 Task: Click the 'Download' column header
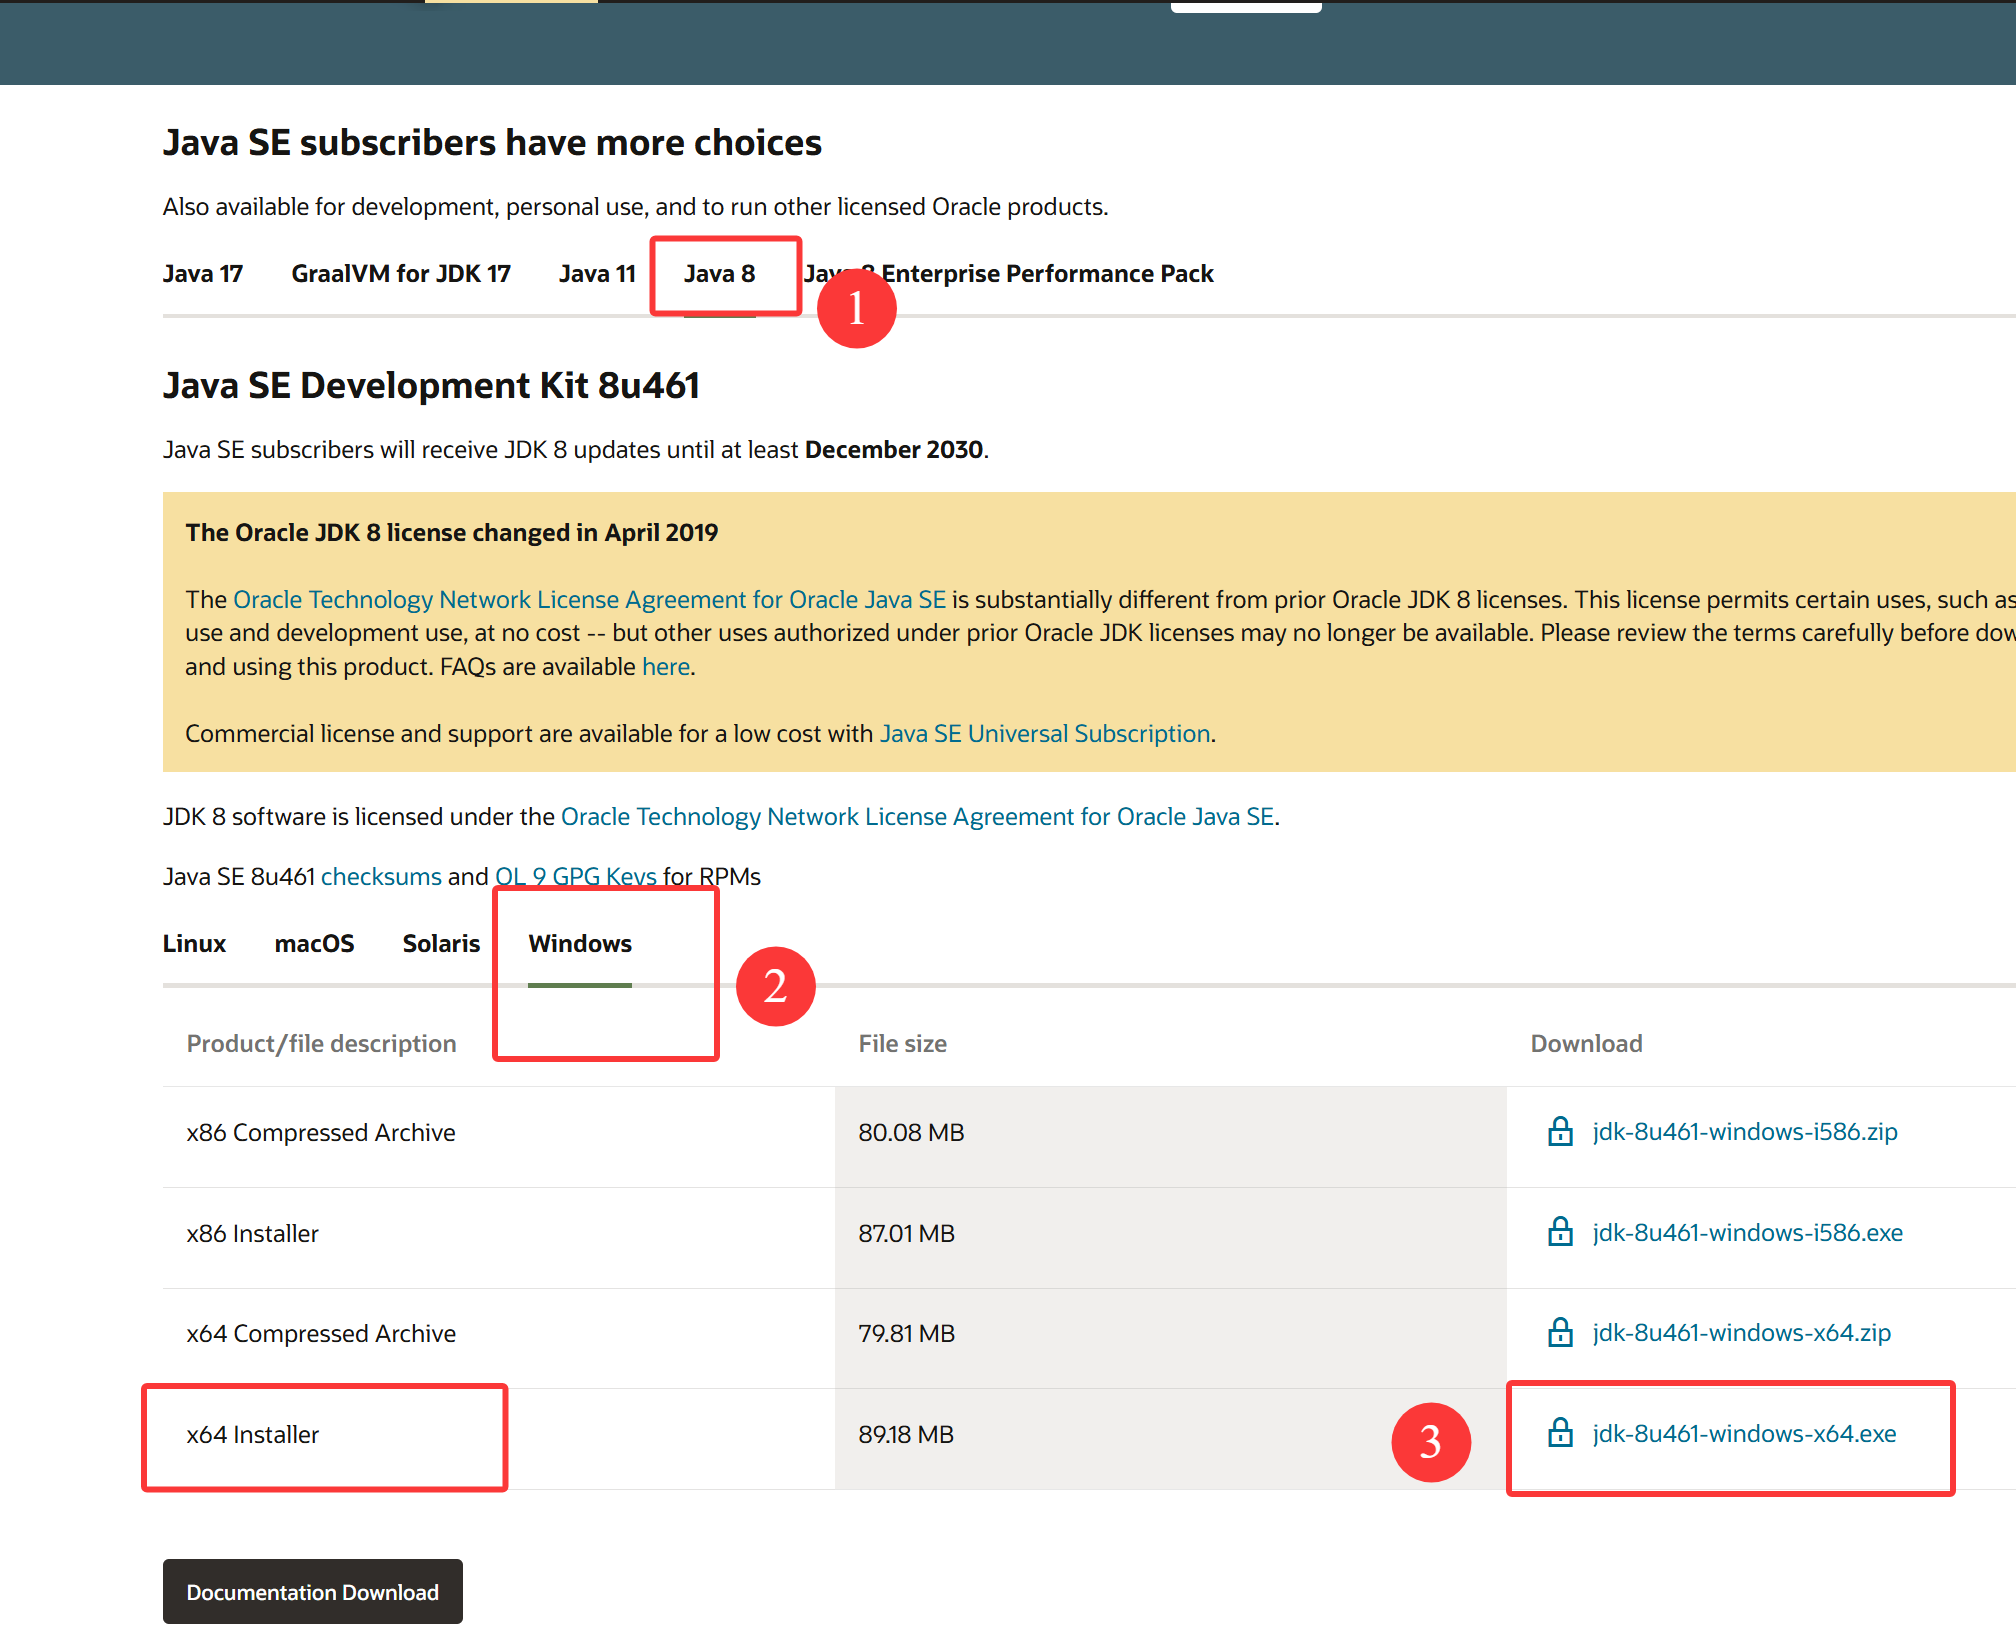tap(1586, 1044)
